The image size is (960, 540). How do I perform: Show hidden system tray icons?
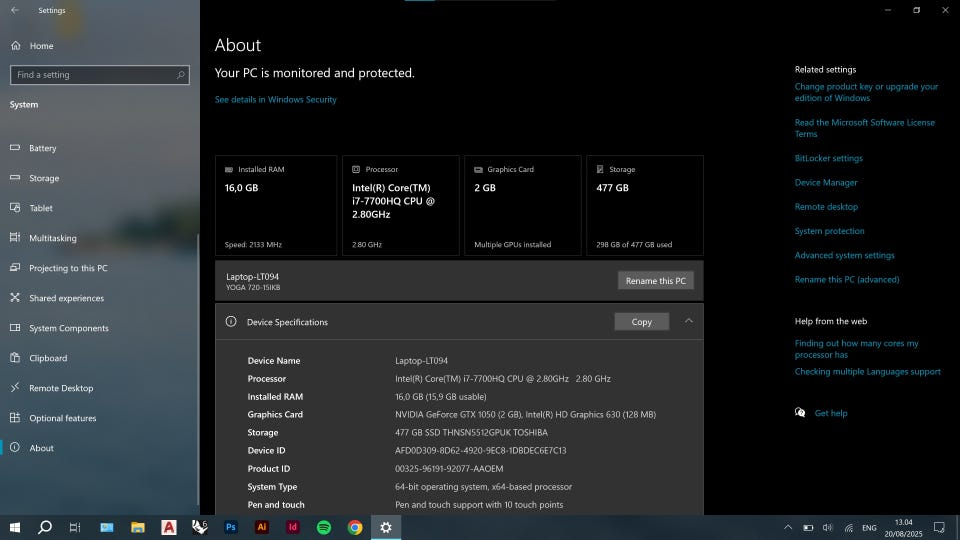(788, 527)
